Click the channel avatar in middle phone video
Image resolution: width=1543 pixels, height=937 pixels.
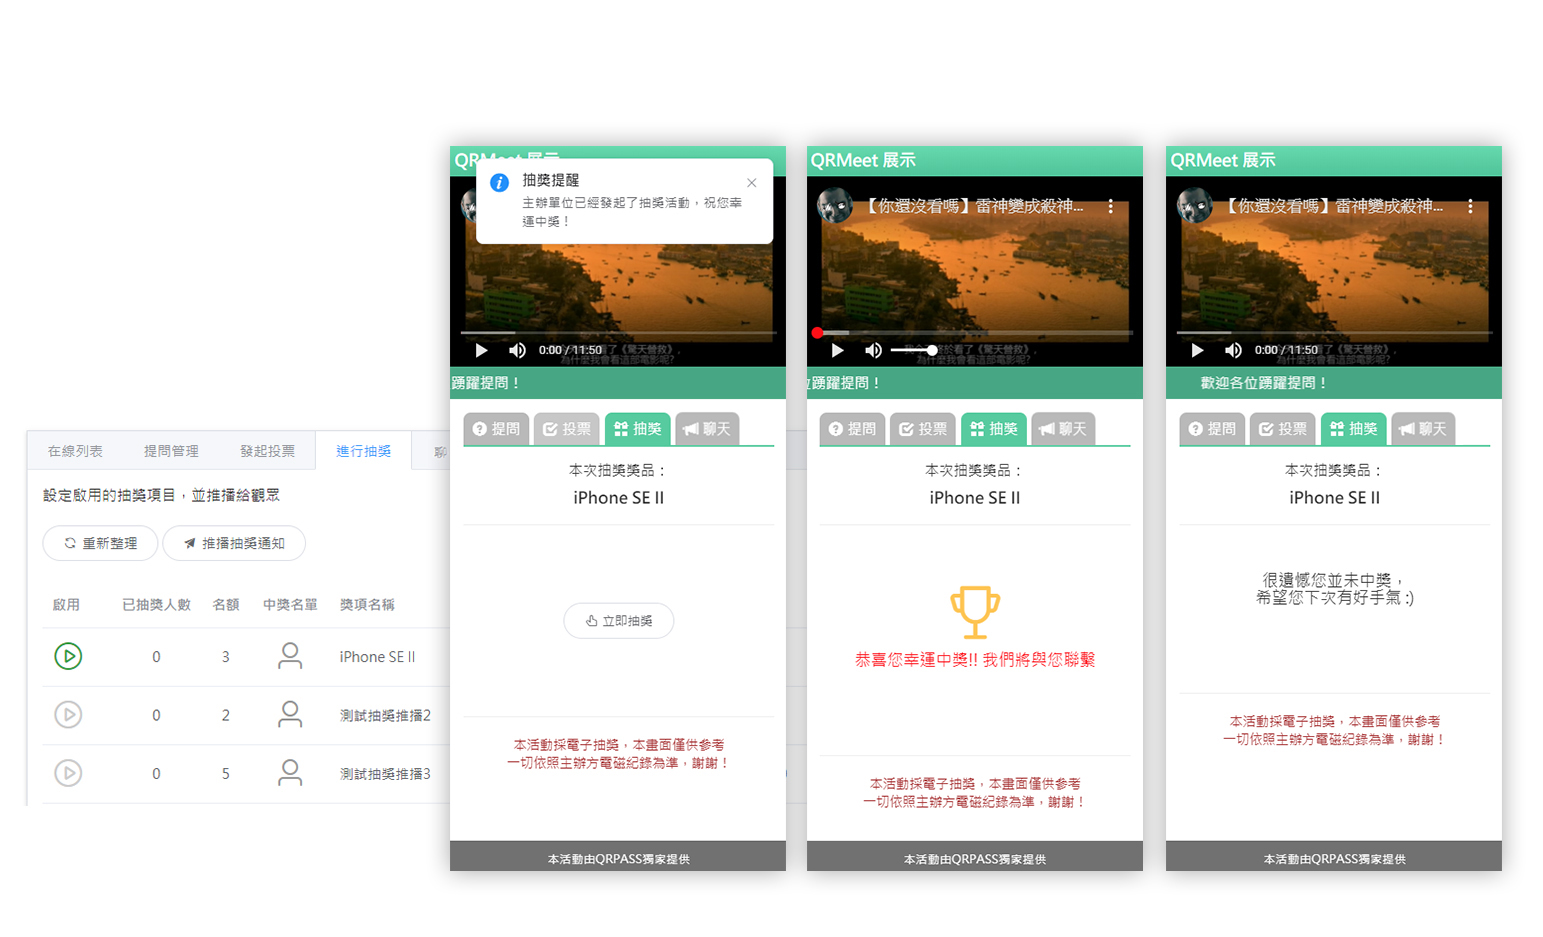835,205
